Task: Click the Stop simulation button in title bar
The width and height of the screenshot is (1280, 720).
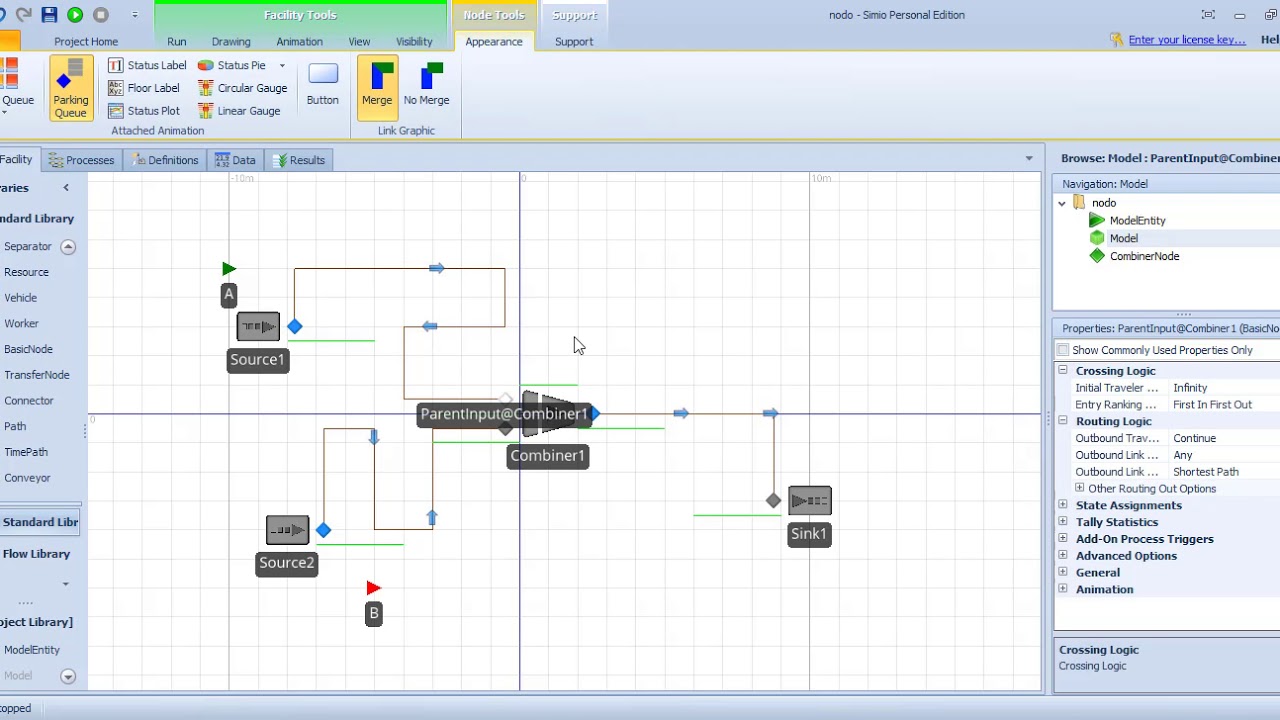Action: pyautogui.click(x=101, y=15)
